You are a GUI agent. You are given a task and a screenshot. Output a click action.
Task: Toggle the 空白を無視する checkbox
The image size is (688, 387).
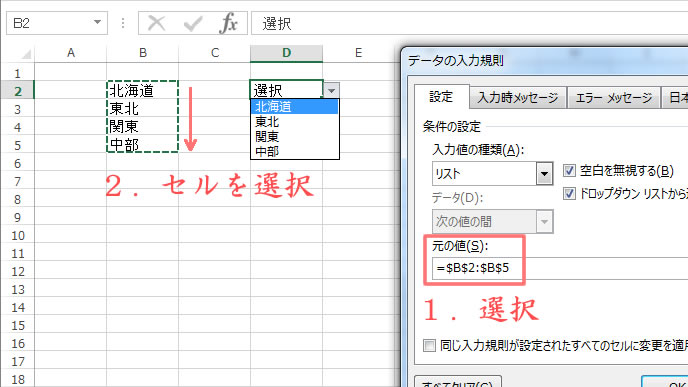point(569,170)
